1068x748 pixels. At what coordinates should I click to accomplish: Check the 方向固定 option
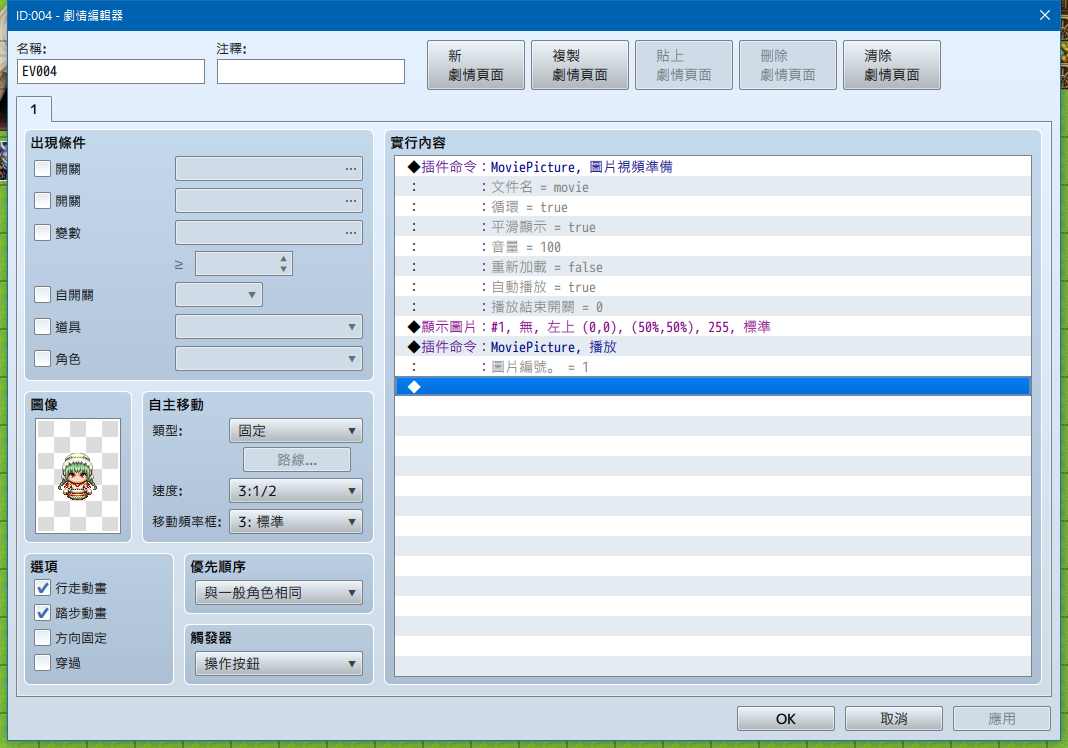pos(43,638)
